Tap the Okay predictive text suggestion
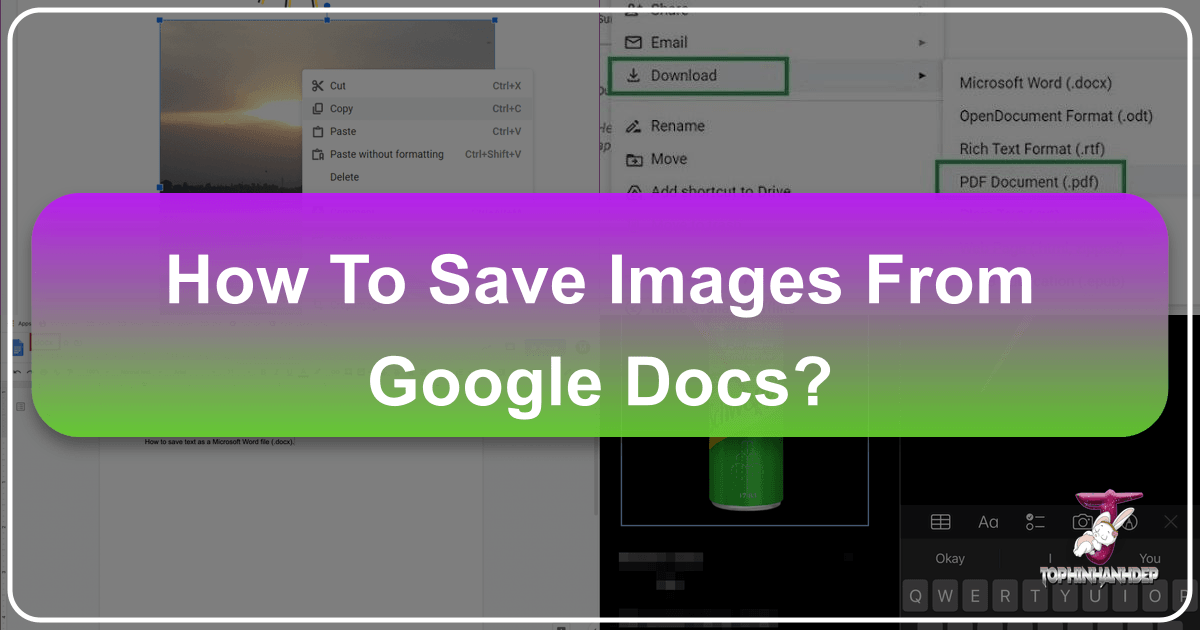 point(950,558)
